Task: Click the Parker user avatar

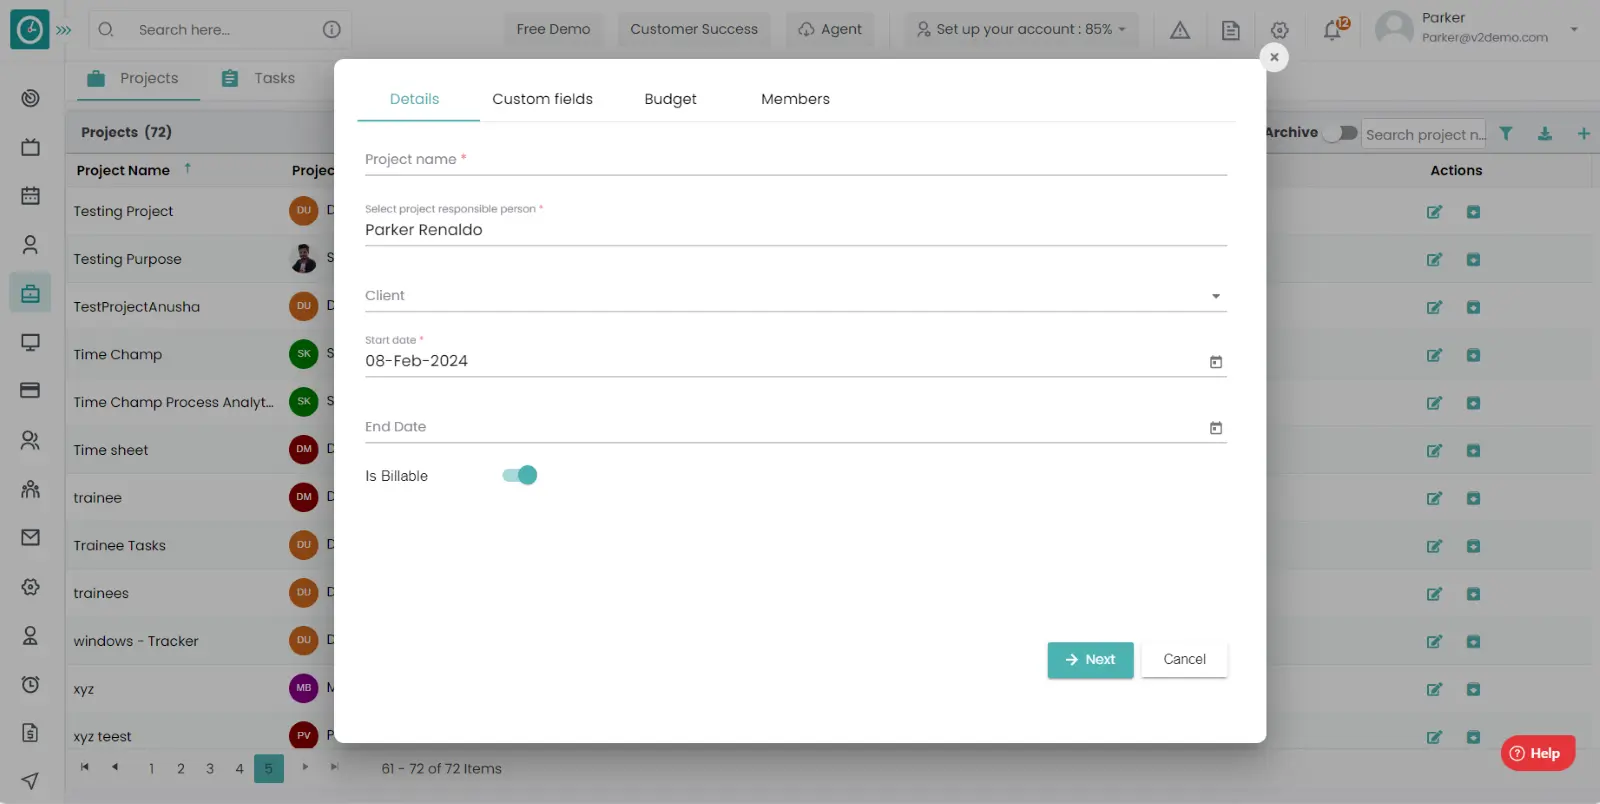Action: tap(1394, 29)
